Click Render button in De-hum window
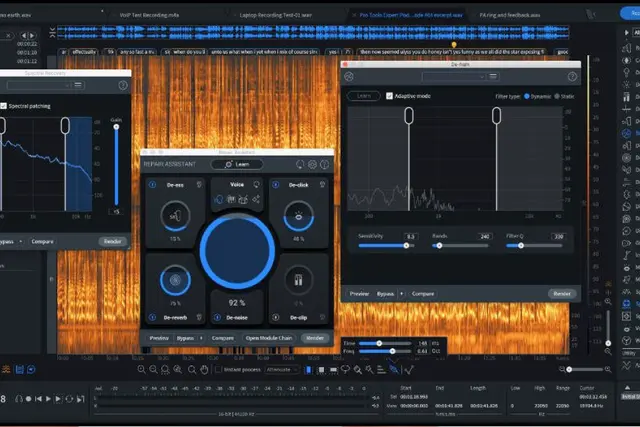The width and height of the screenshot is (640, 427). pos(562,294)
